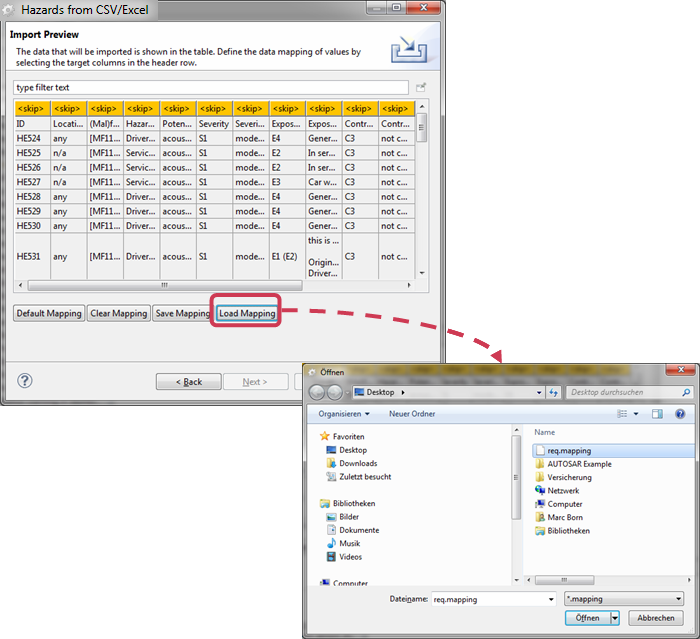Image resolution: width=700 pixels, height=639 pixels.
Task: Click the Car w... cell in HE527 row
Action: tap(324, 182)
